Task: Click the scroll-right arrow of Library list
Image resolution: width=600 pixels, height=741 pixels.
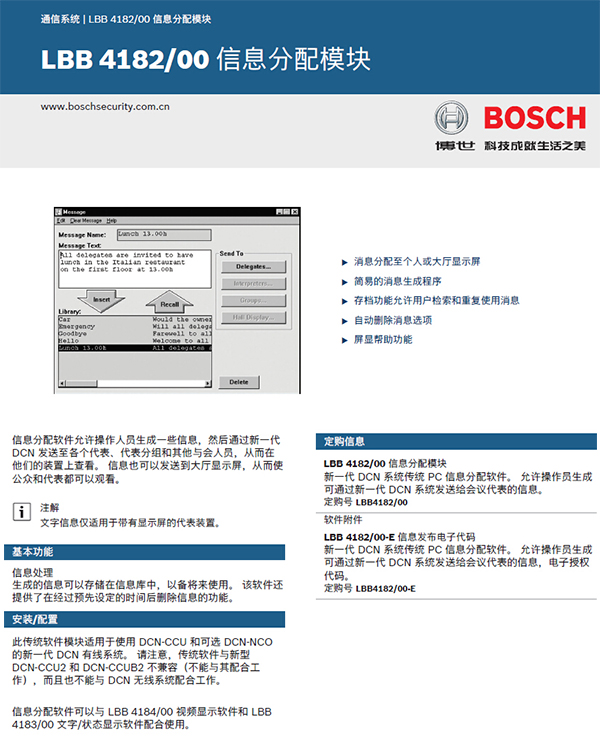Action: click(x=207, y=383)
